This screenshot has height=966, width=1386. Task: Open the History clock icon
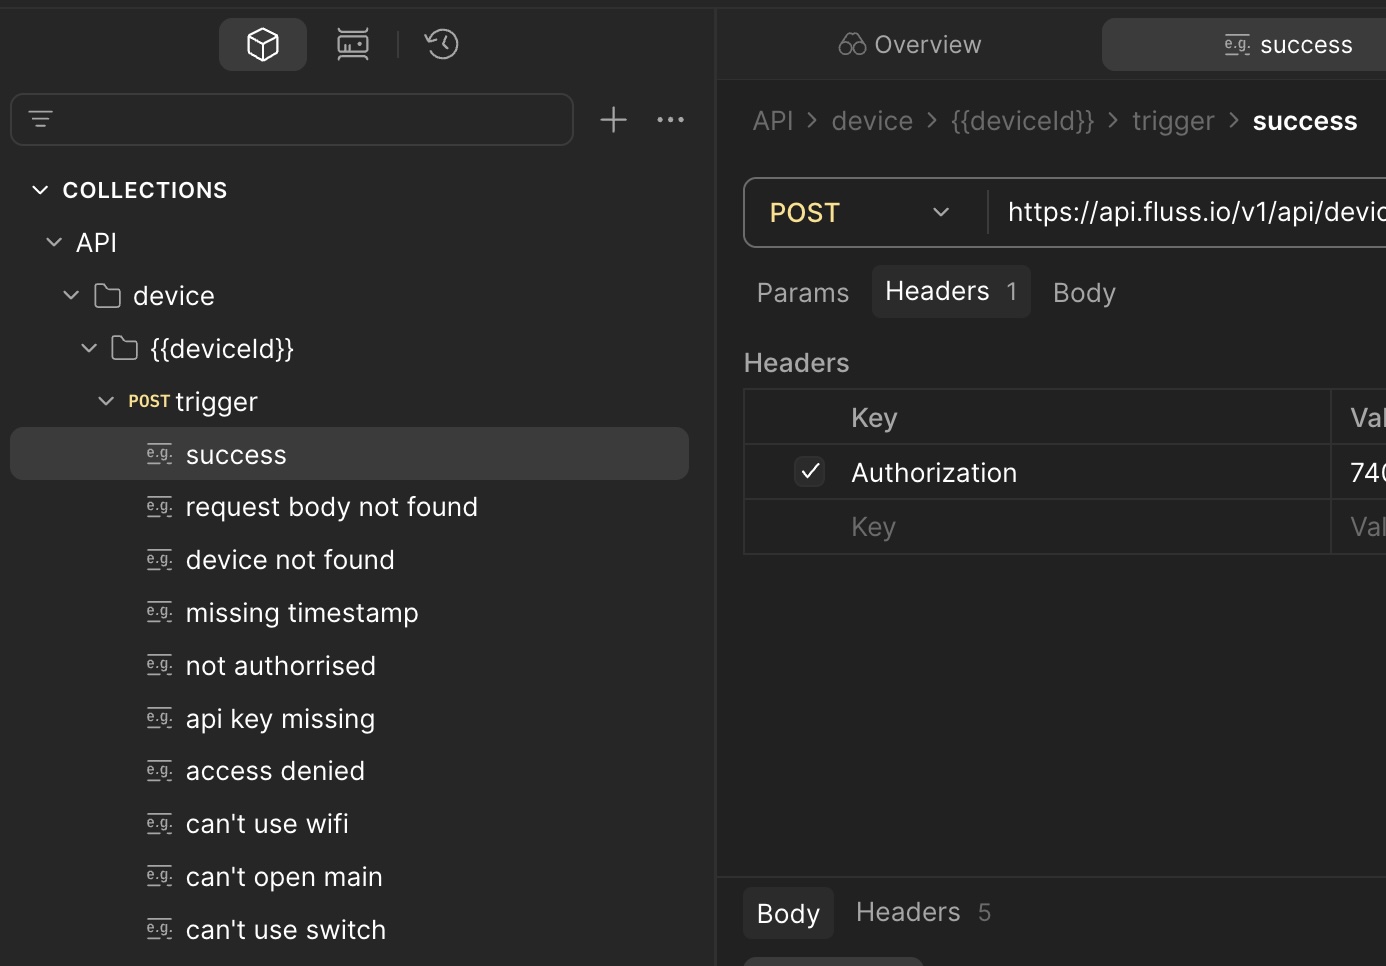click(441, 44)
